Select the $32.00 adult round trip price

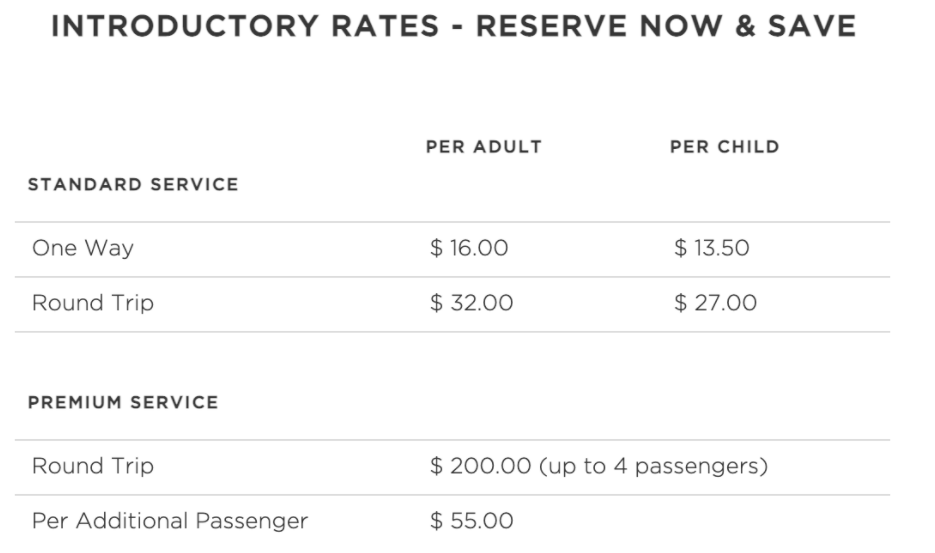pos(471,303)
